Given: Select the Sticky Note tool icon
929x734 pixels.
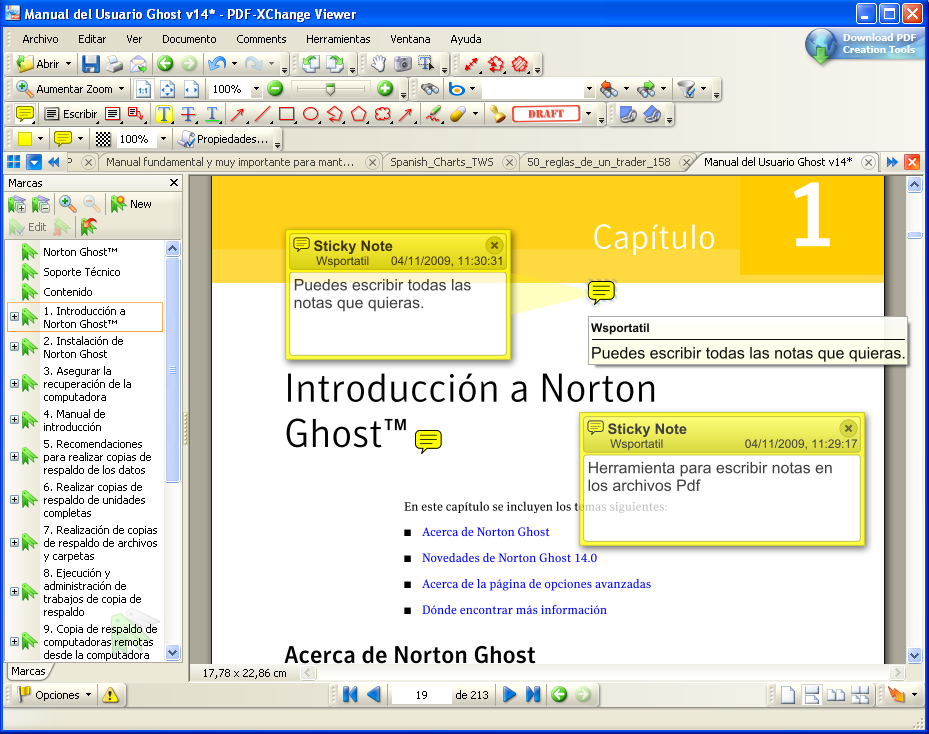Looking at the screenshot, I should click(x=25, y=114).
